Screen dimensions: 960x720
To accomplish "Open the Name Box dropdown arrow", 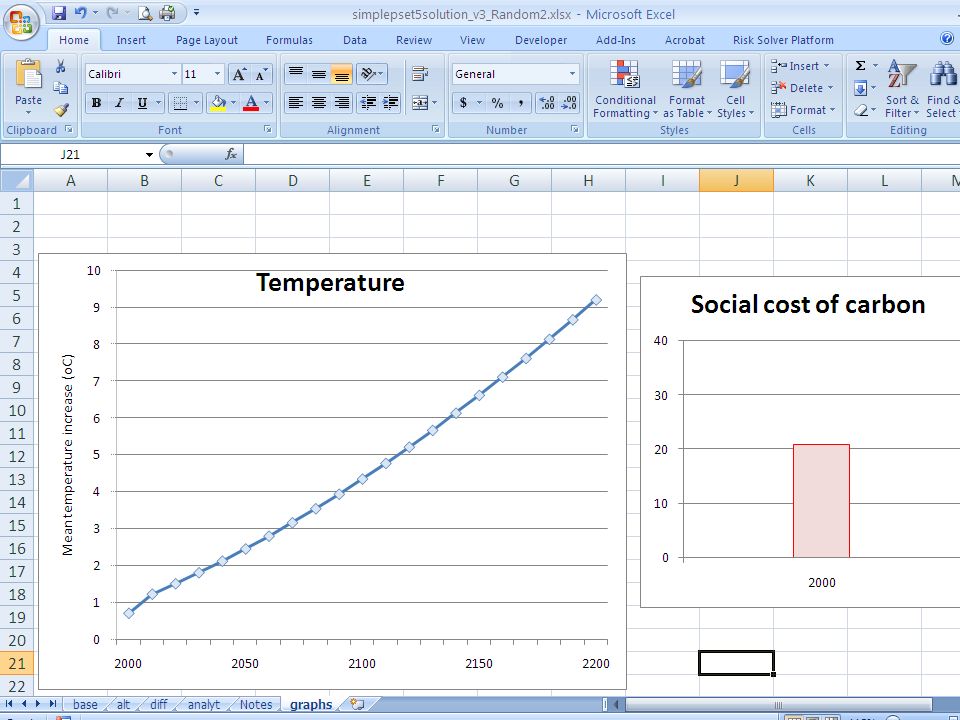I will (149, 155).
